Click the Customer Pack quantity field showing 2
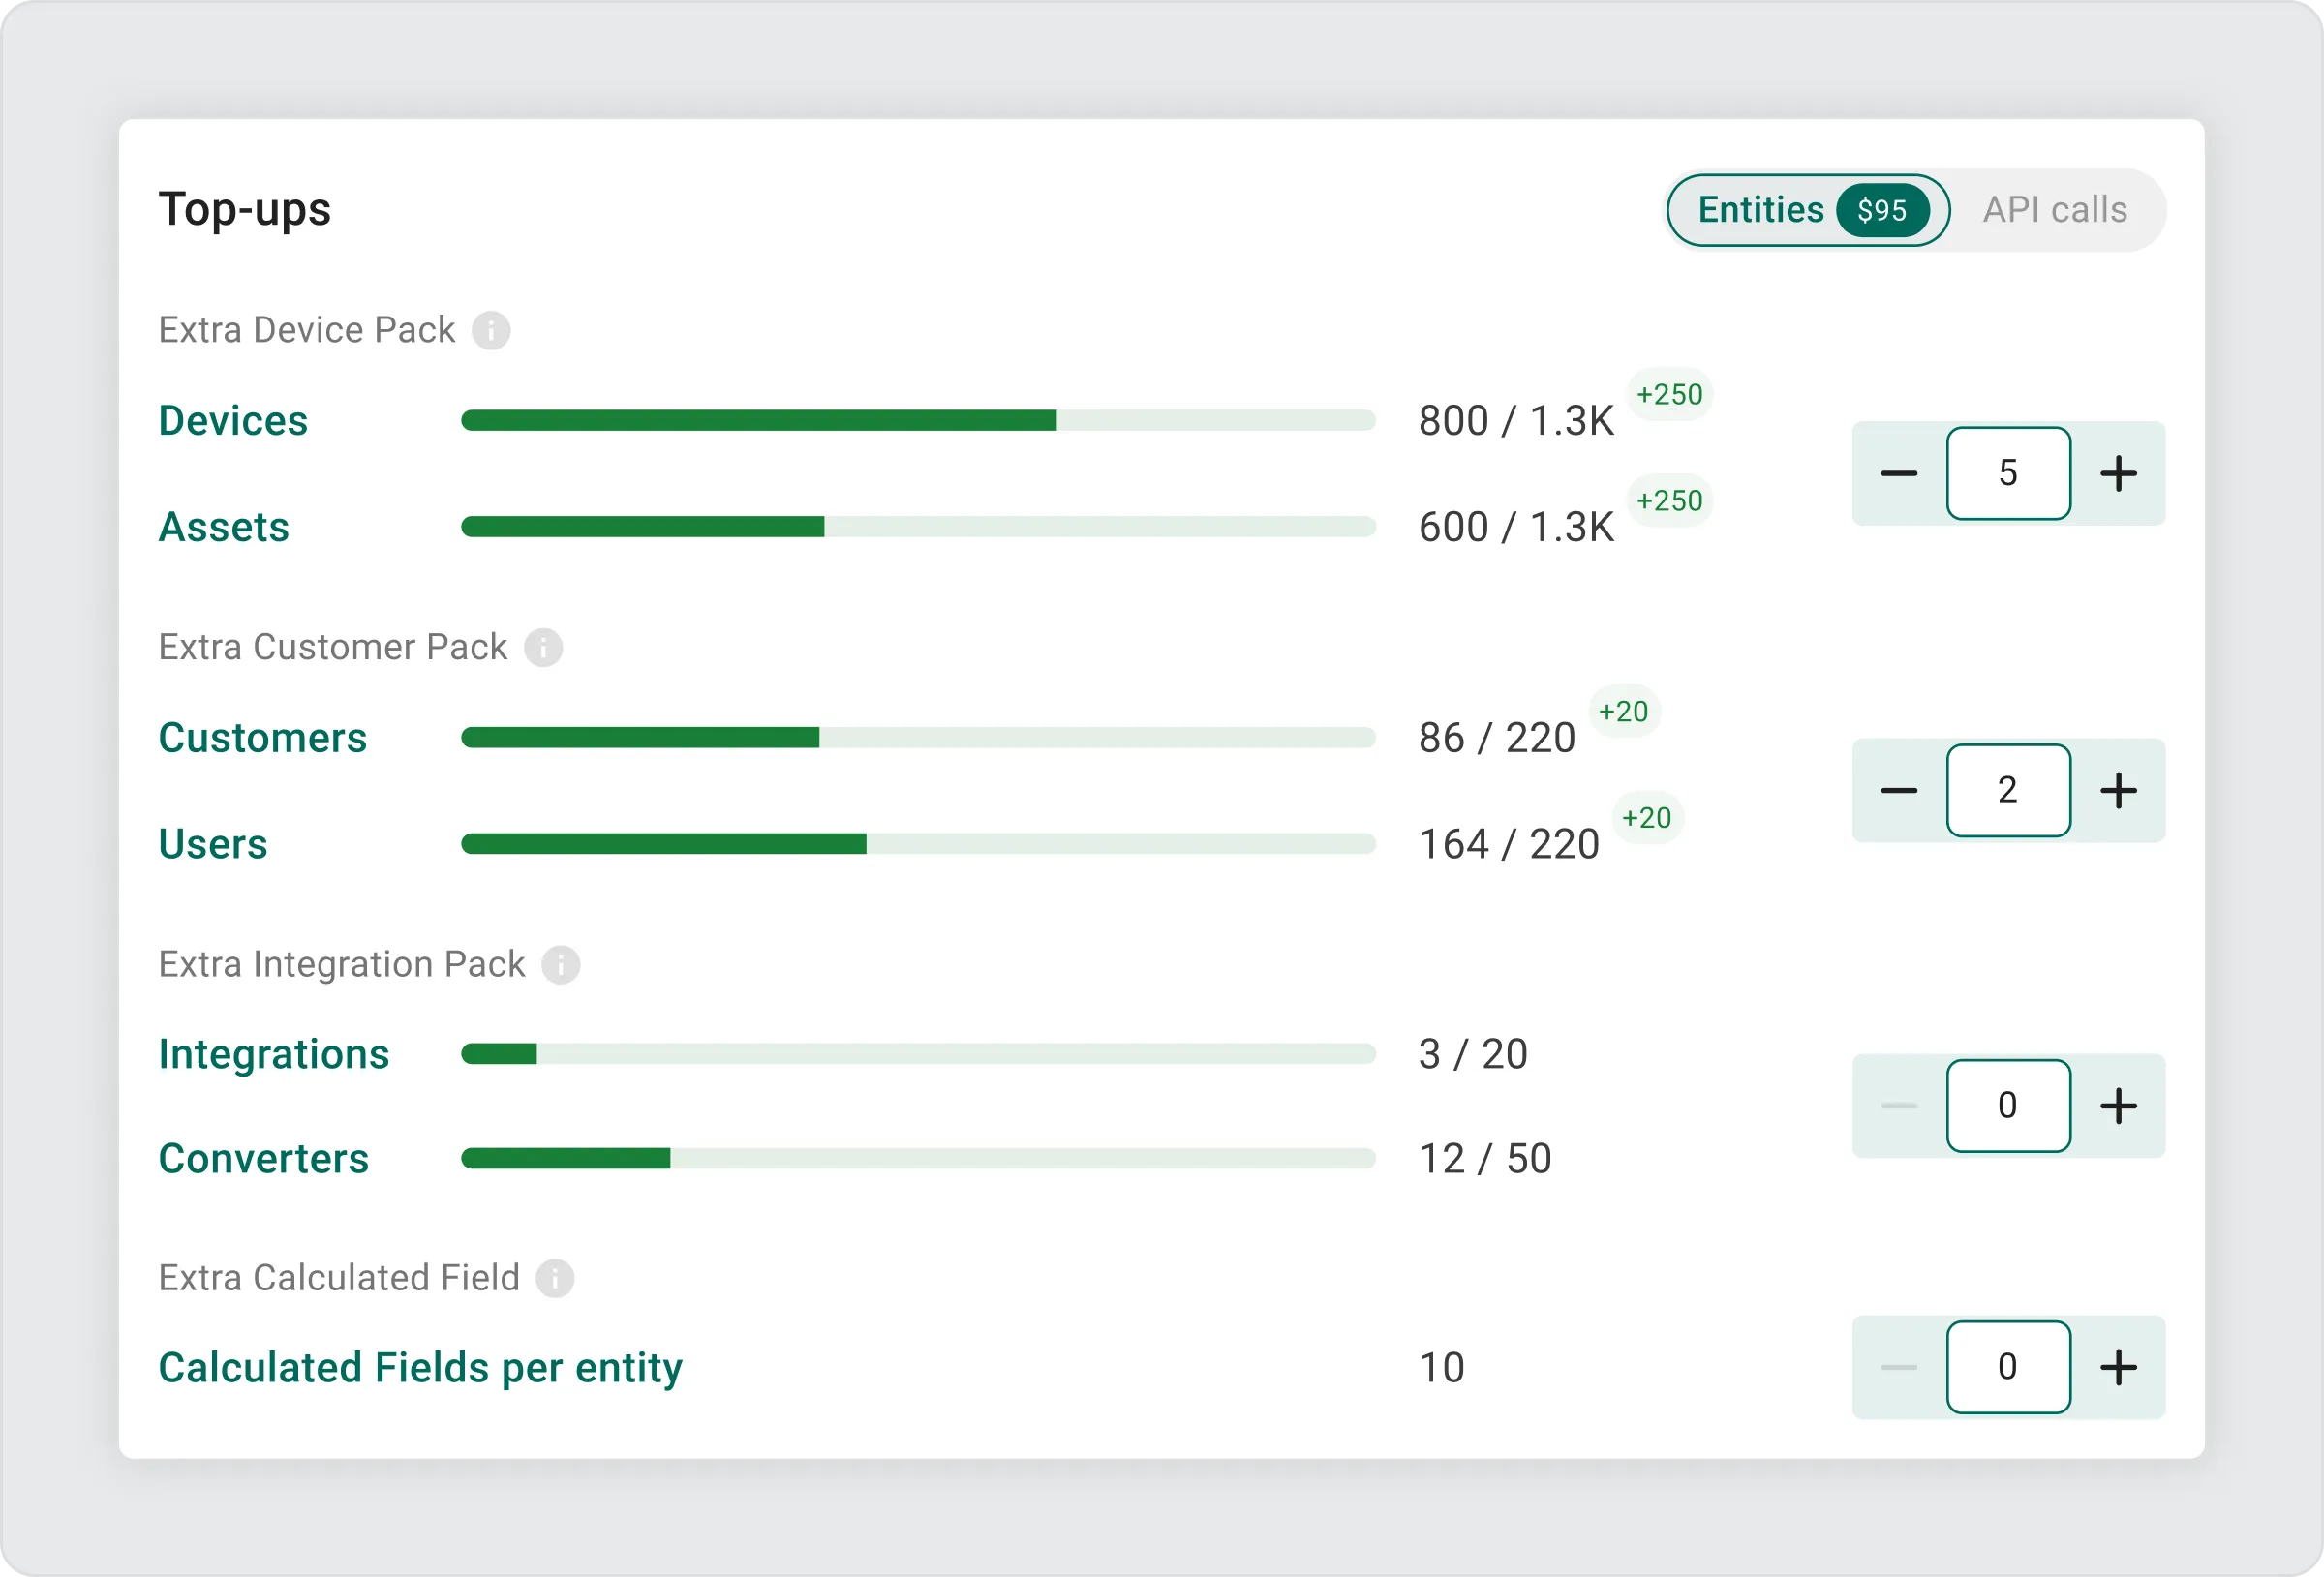2324x1577 pixels. [x=2008, y=790]
